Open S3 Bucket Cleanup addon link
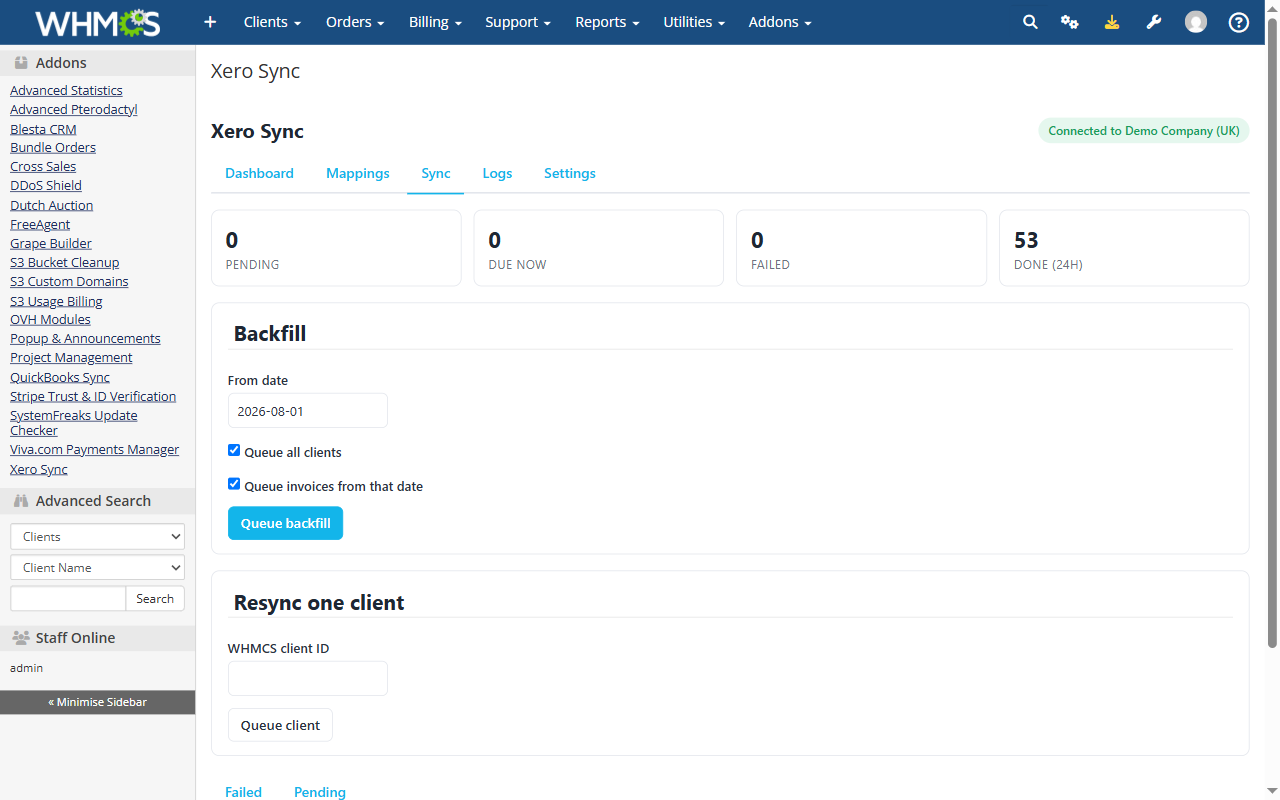The image size is (1280, 800). coord(65,262)
